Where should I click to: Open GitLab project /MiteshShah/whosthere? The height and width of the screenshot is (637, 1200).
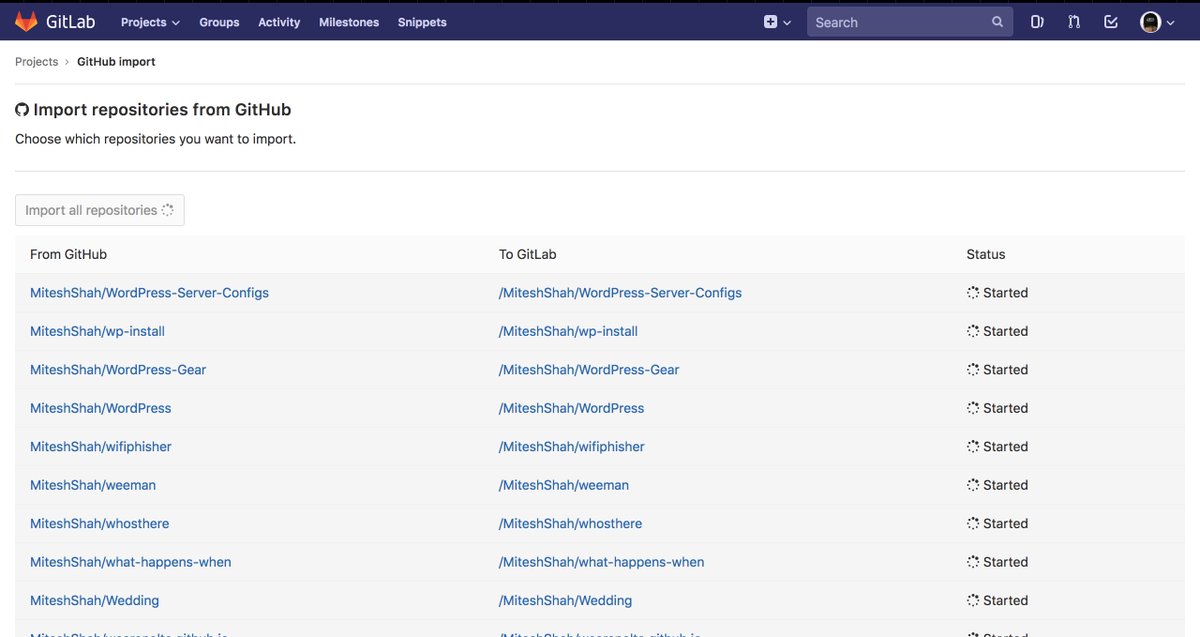570,524
